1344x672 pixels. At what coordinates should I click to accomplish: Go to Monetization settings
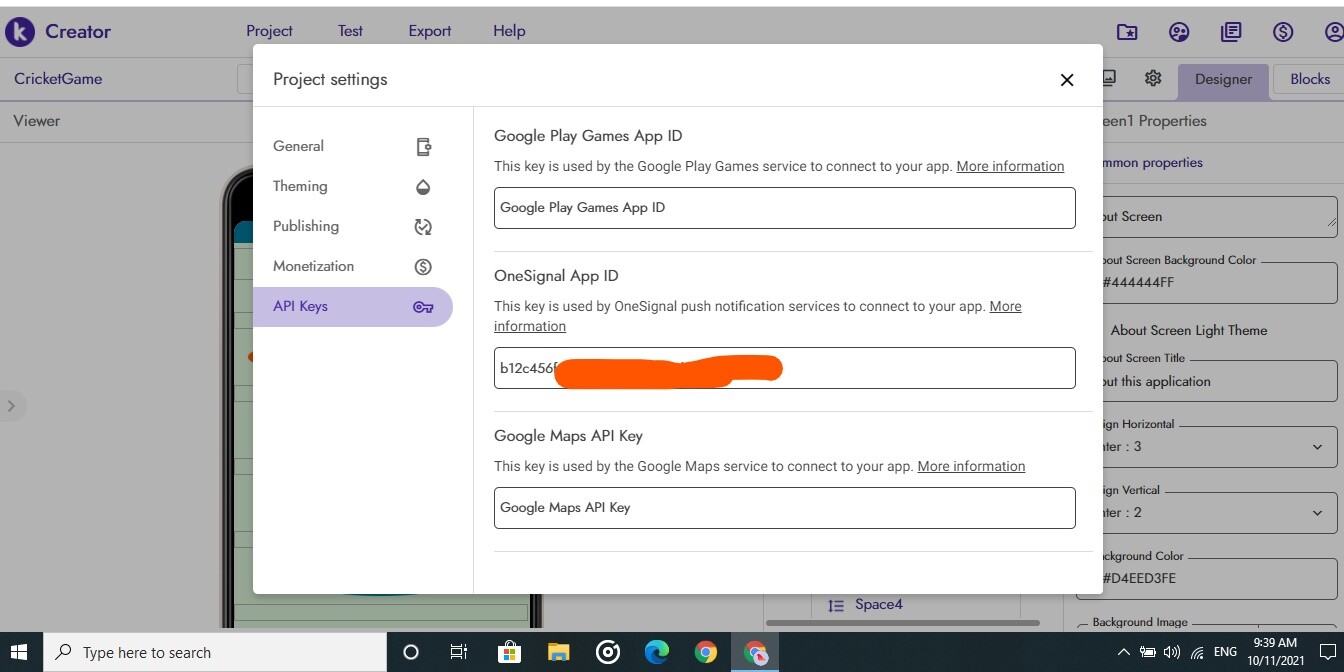(313, 266)
